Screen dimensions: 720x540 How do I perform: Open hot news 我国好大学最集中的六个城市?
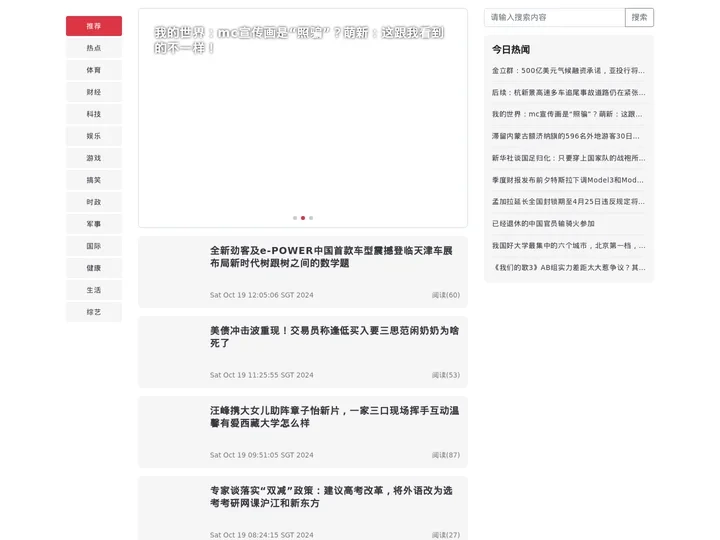(x=568, y=246)
